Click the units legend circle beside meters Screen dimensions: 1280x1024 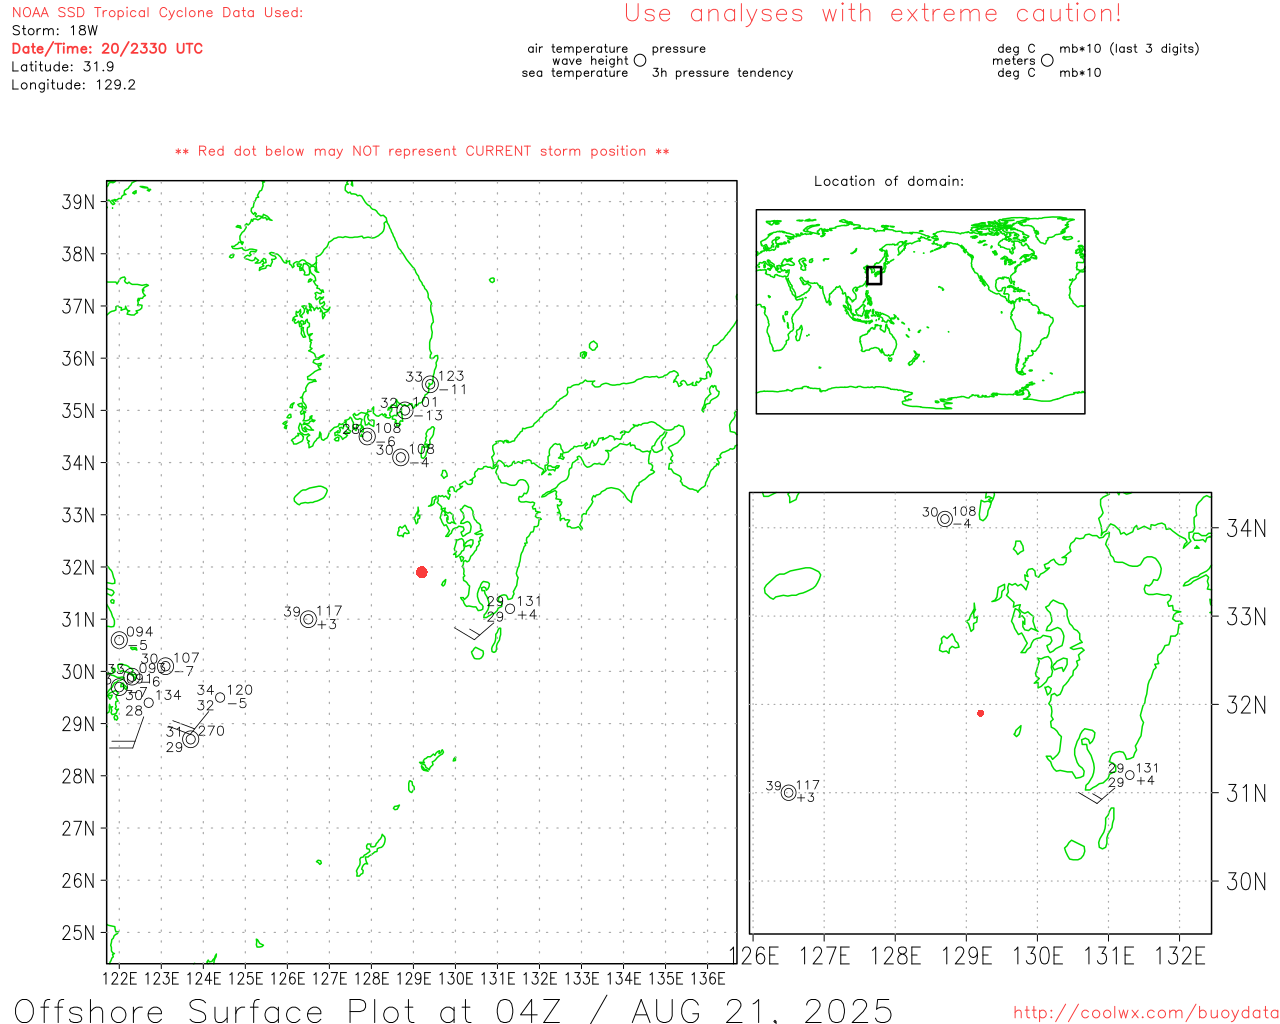click(1047, 60)
